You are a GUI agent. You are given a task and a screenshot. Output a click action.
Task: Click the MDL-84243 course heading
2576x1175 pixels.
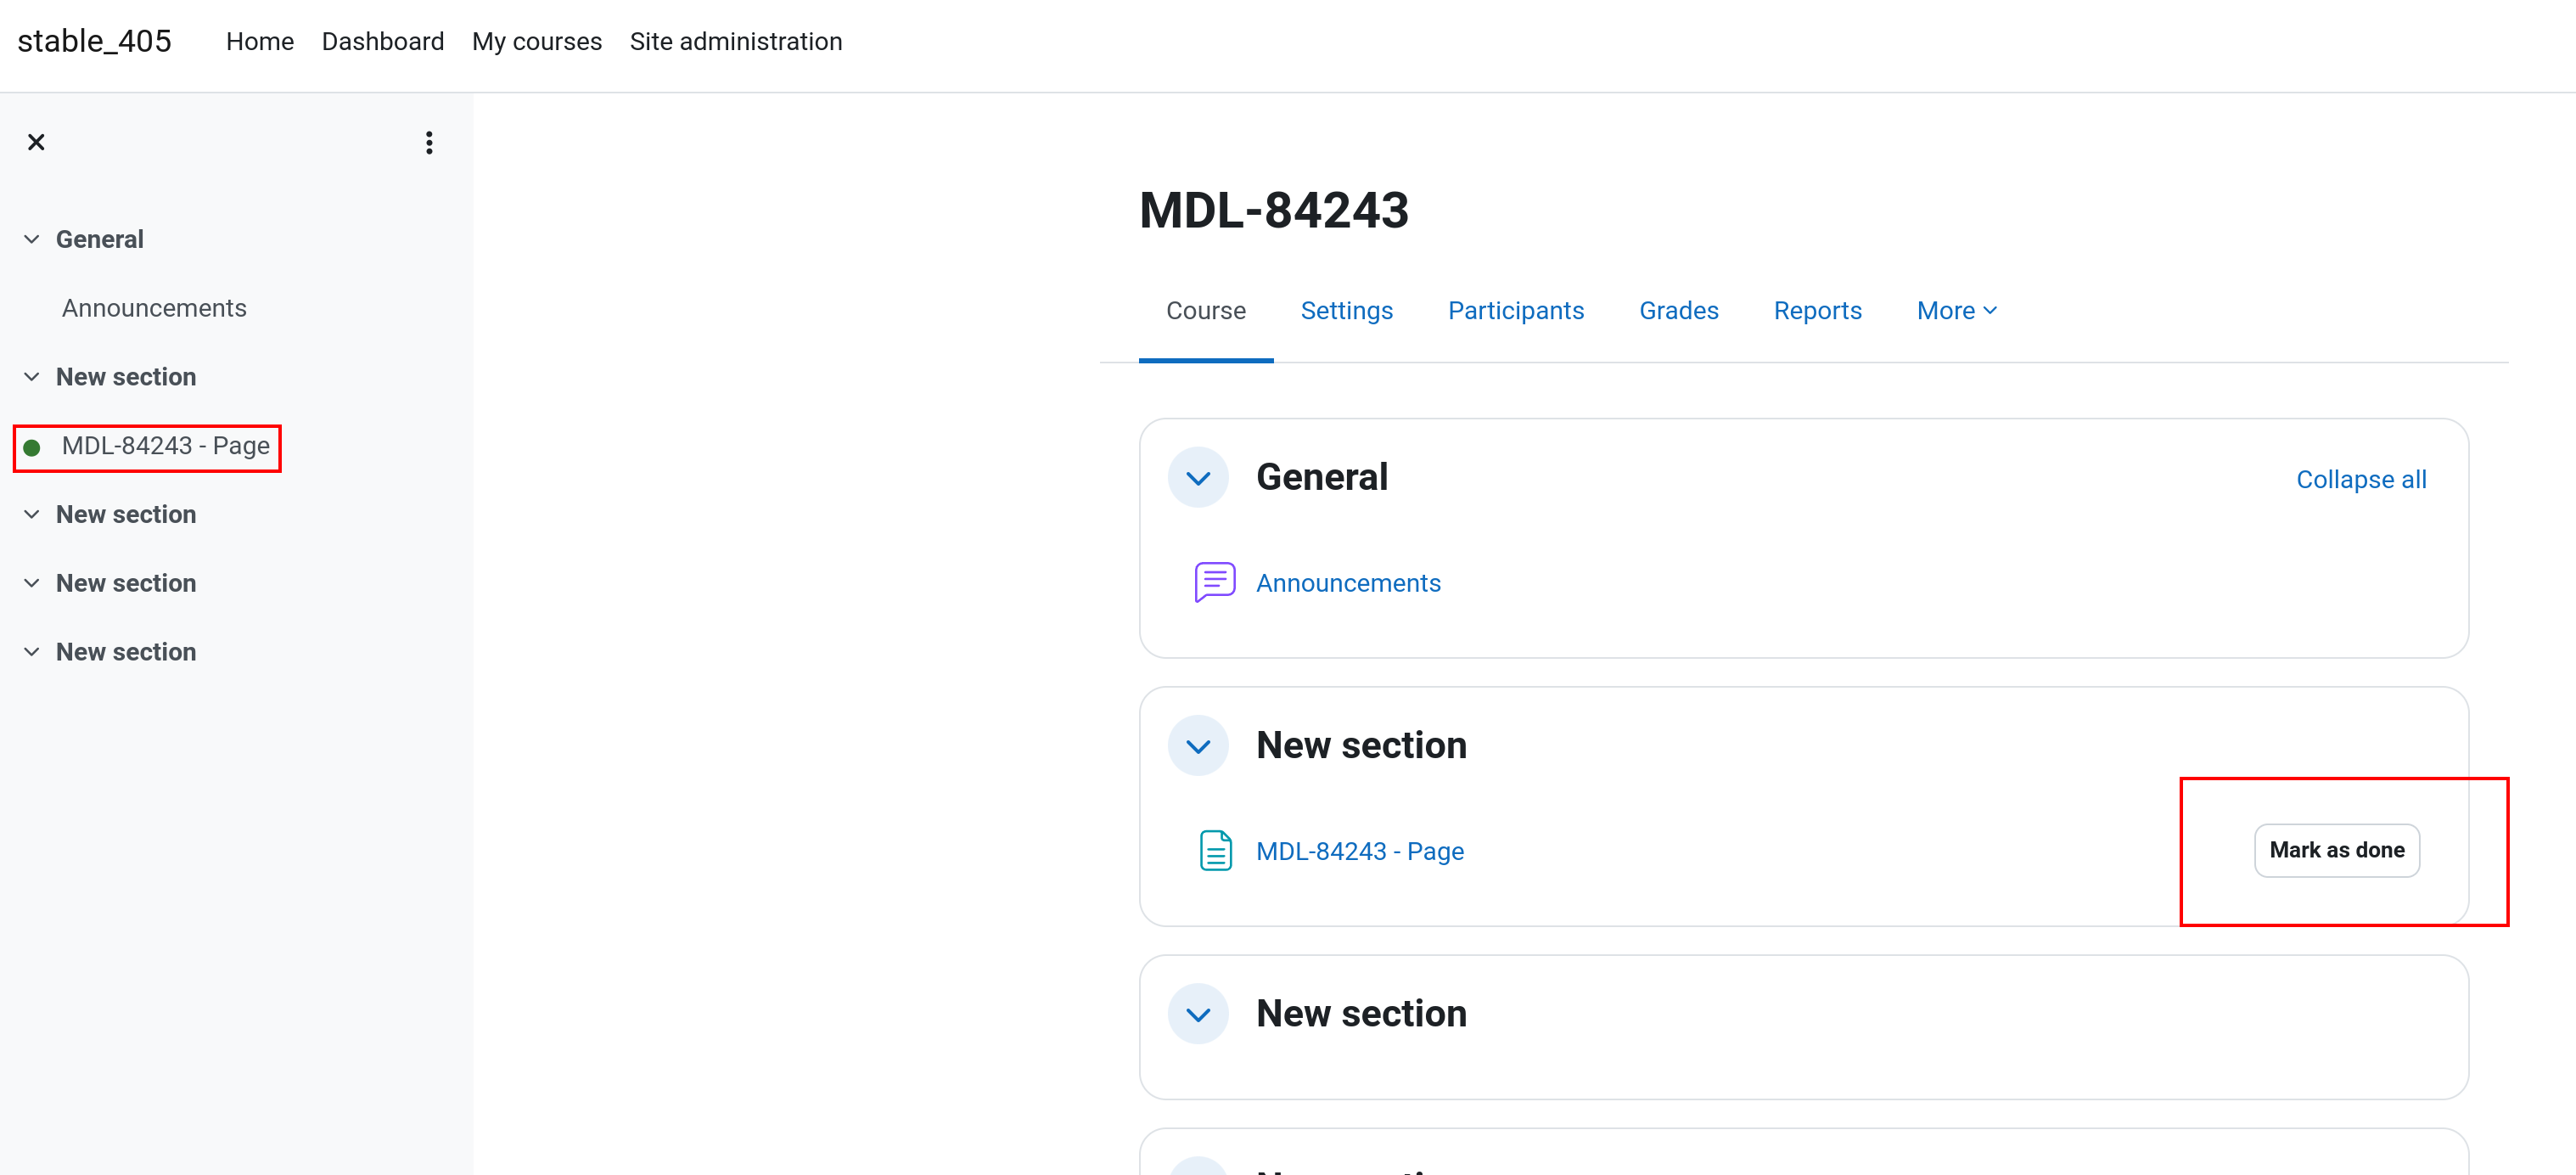[x=1274, y=210]
